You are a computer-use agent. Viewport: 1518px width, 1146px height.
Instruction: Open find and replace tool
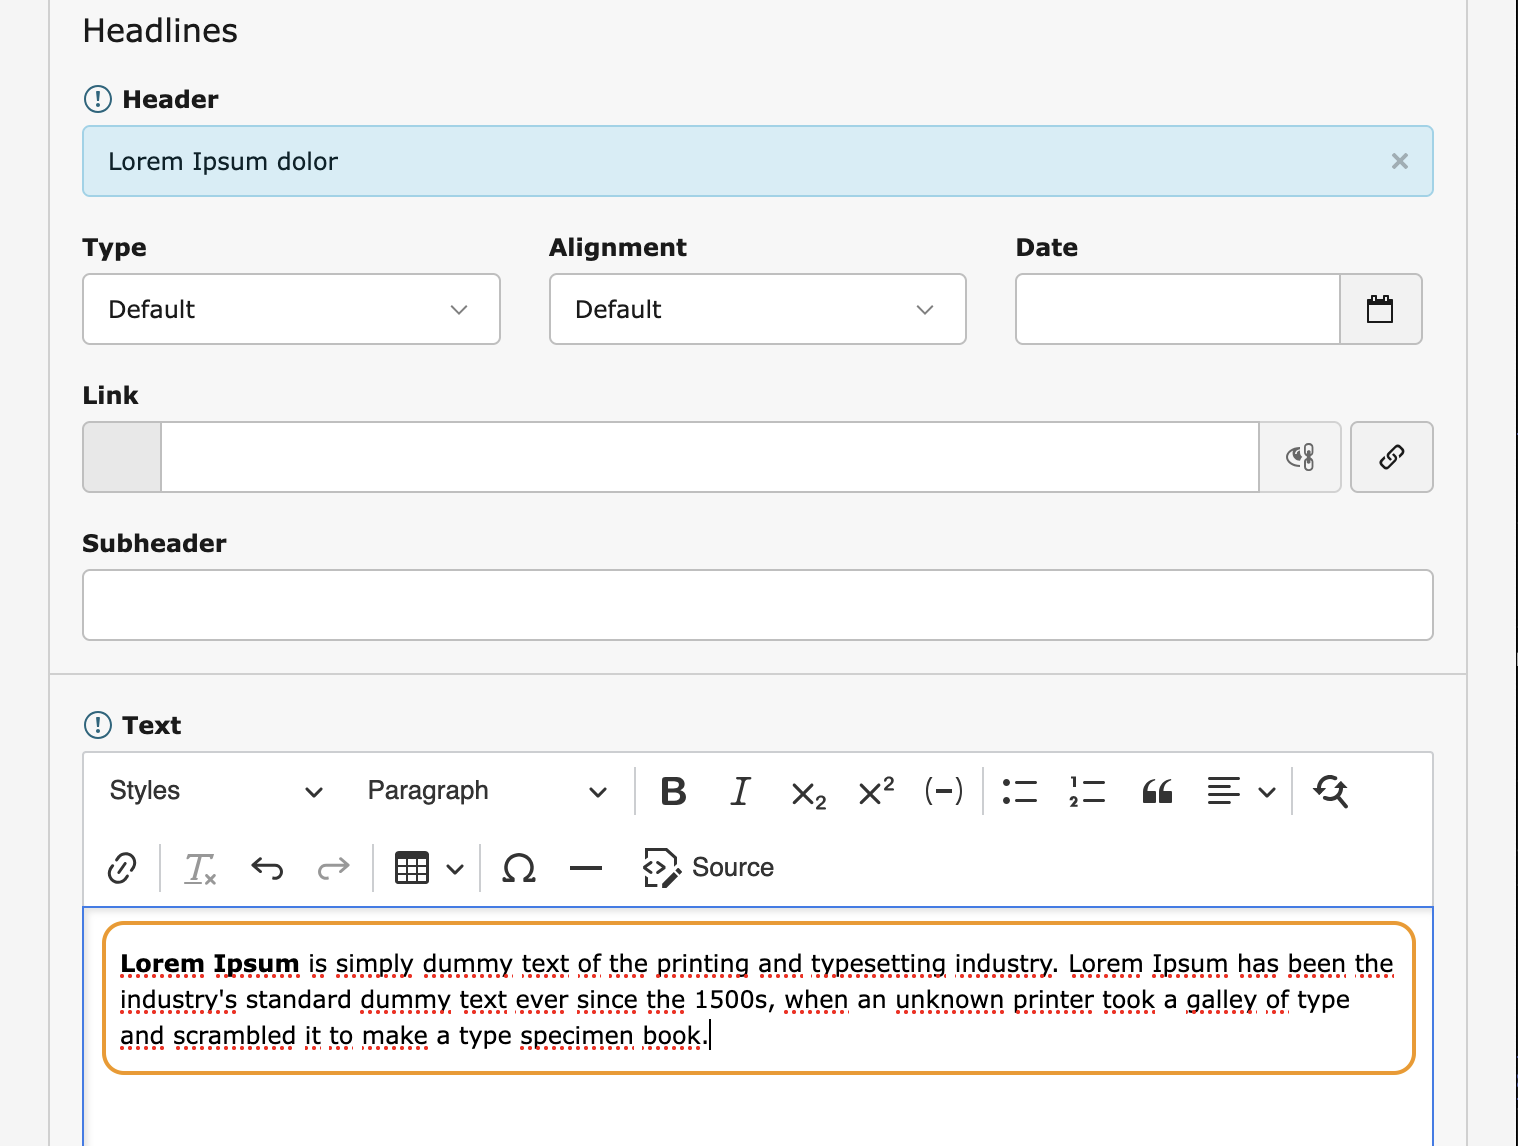1331,791
